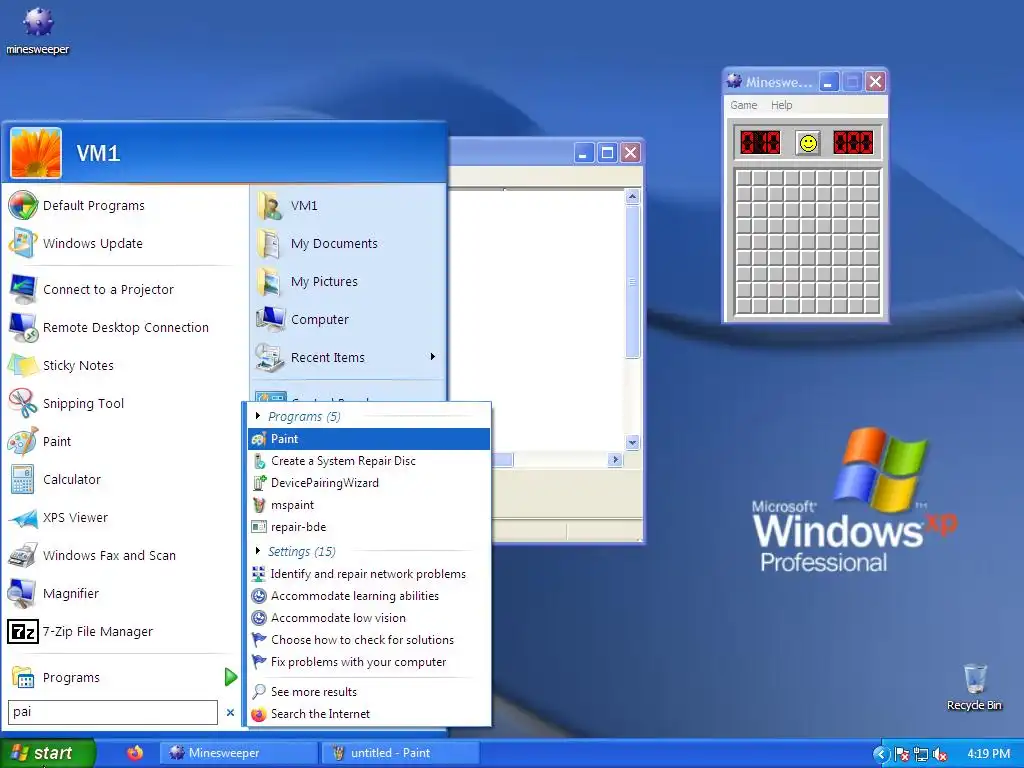Select Paint in the search results
1024x768 pixels.
click(x=369, y=439)
